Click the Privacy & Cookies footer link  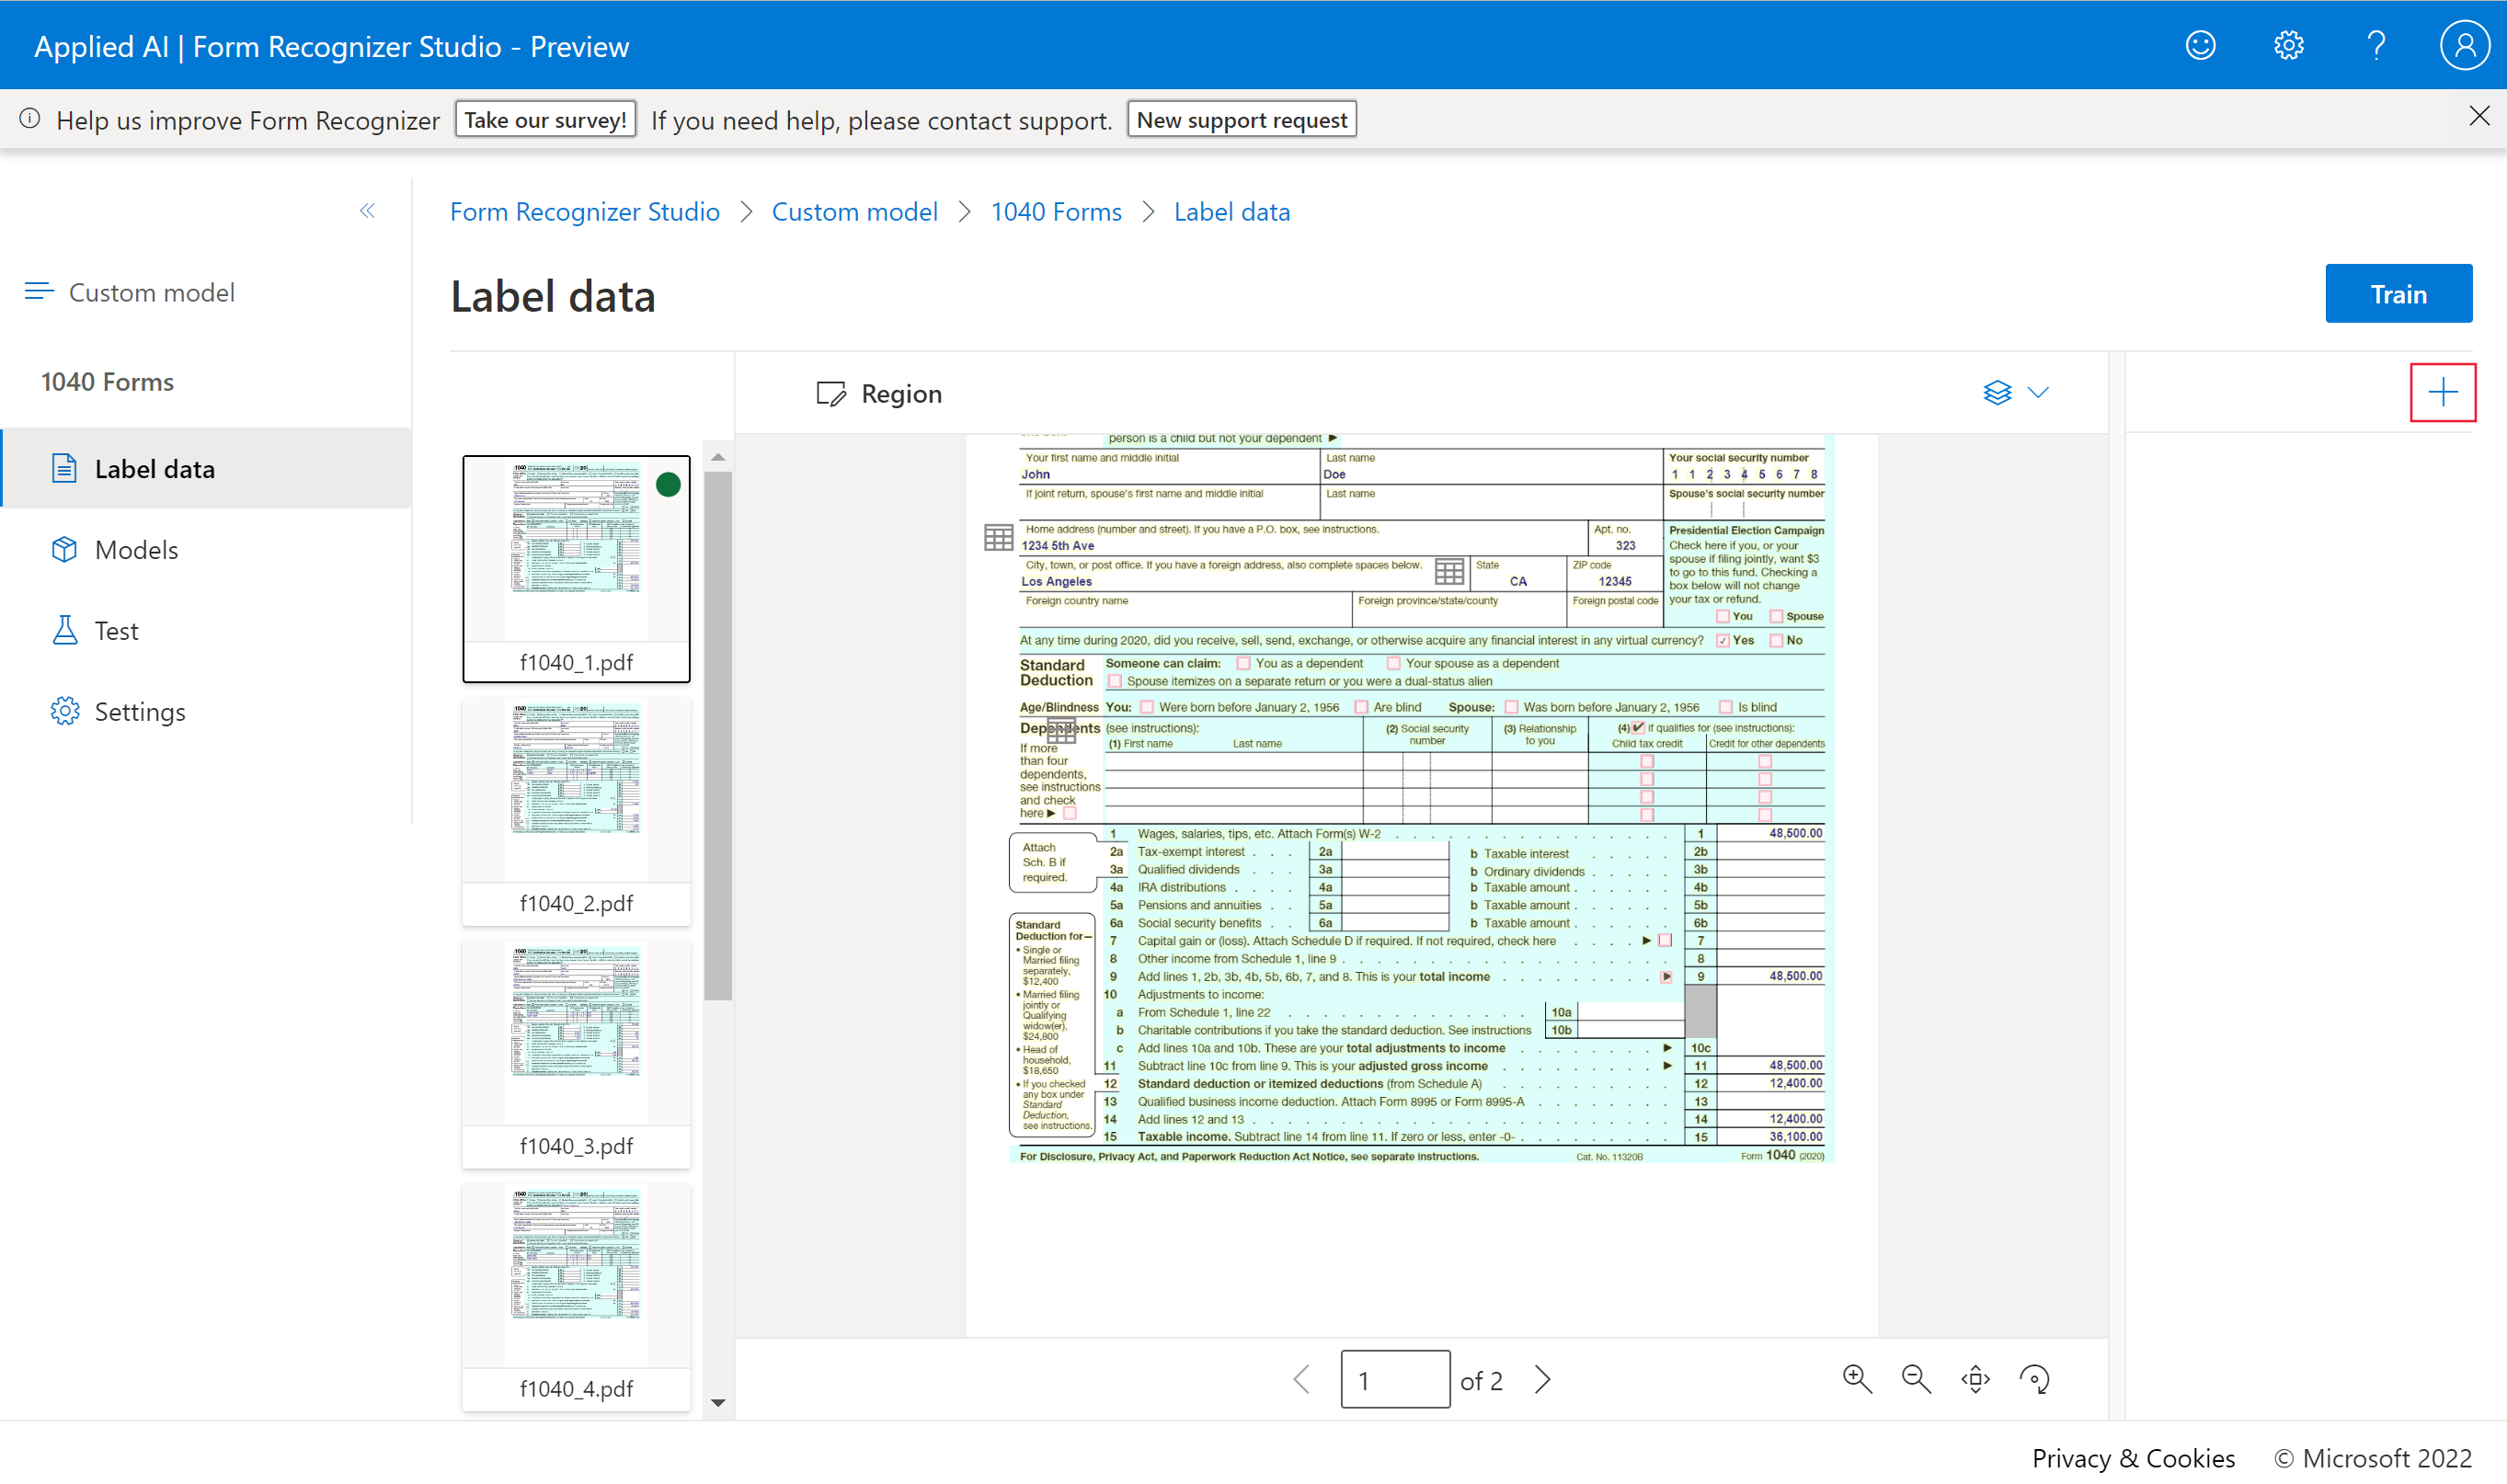click(x=2133, y=1458)
